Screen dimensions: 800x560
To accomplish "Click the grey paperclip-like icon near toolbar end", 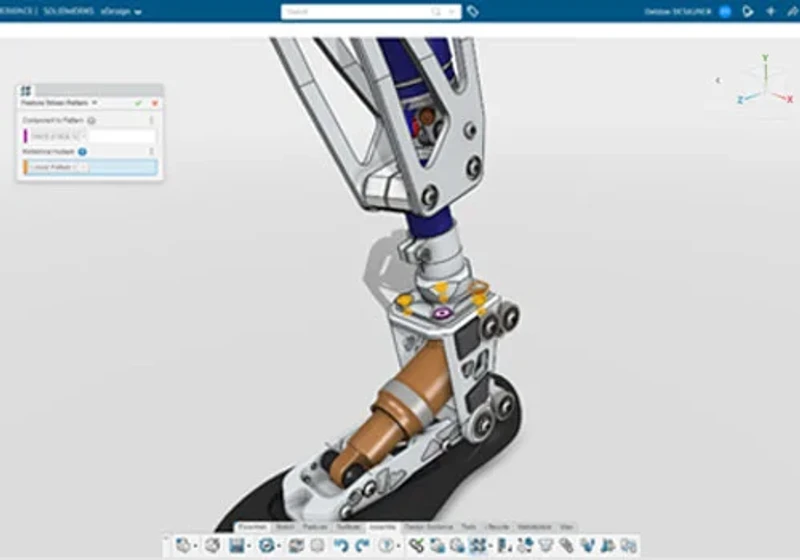I will tap(566, 546).
